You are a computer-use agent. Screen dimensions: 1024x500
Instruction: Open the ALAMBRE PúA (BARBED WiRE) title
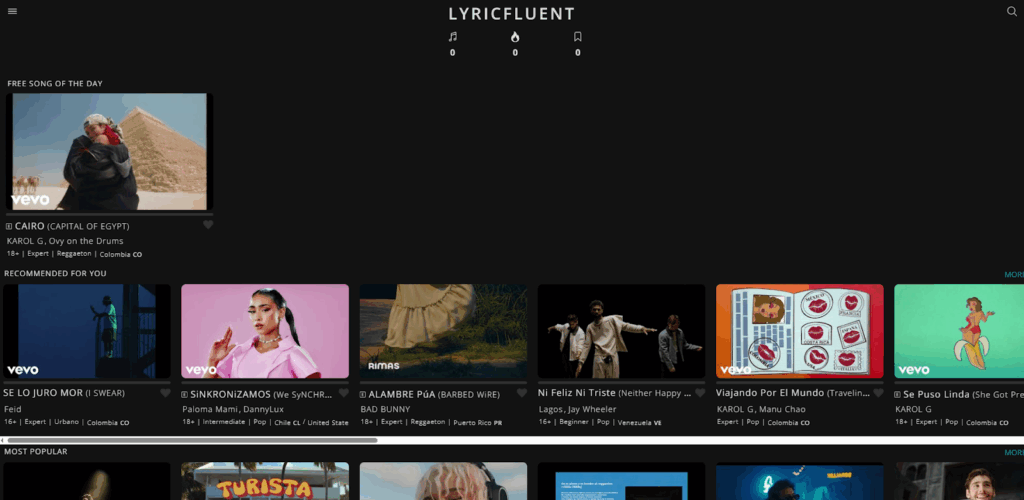[x=434, y=394]
